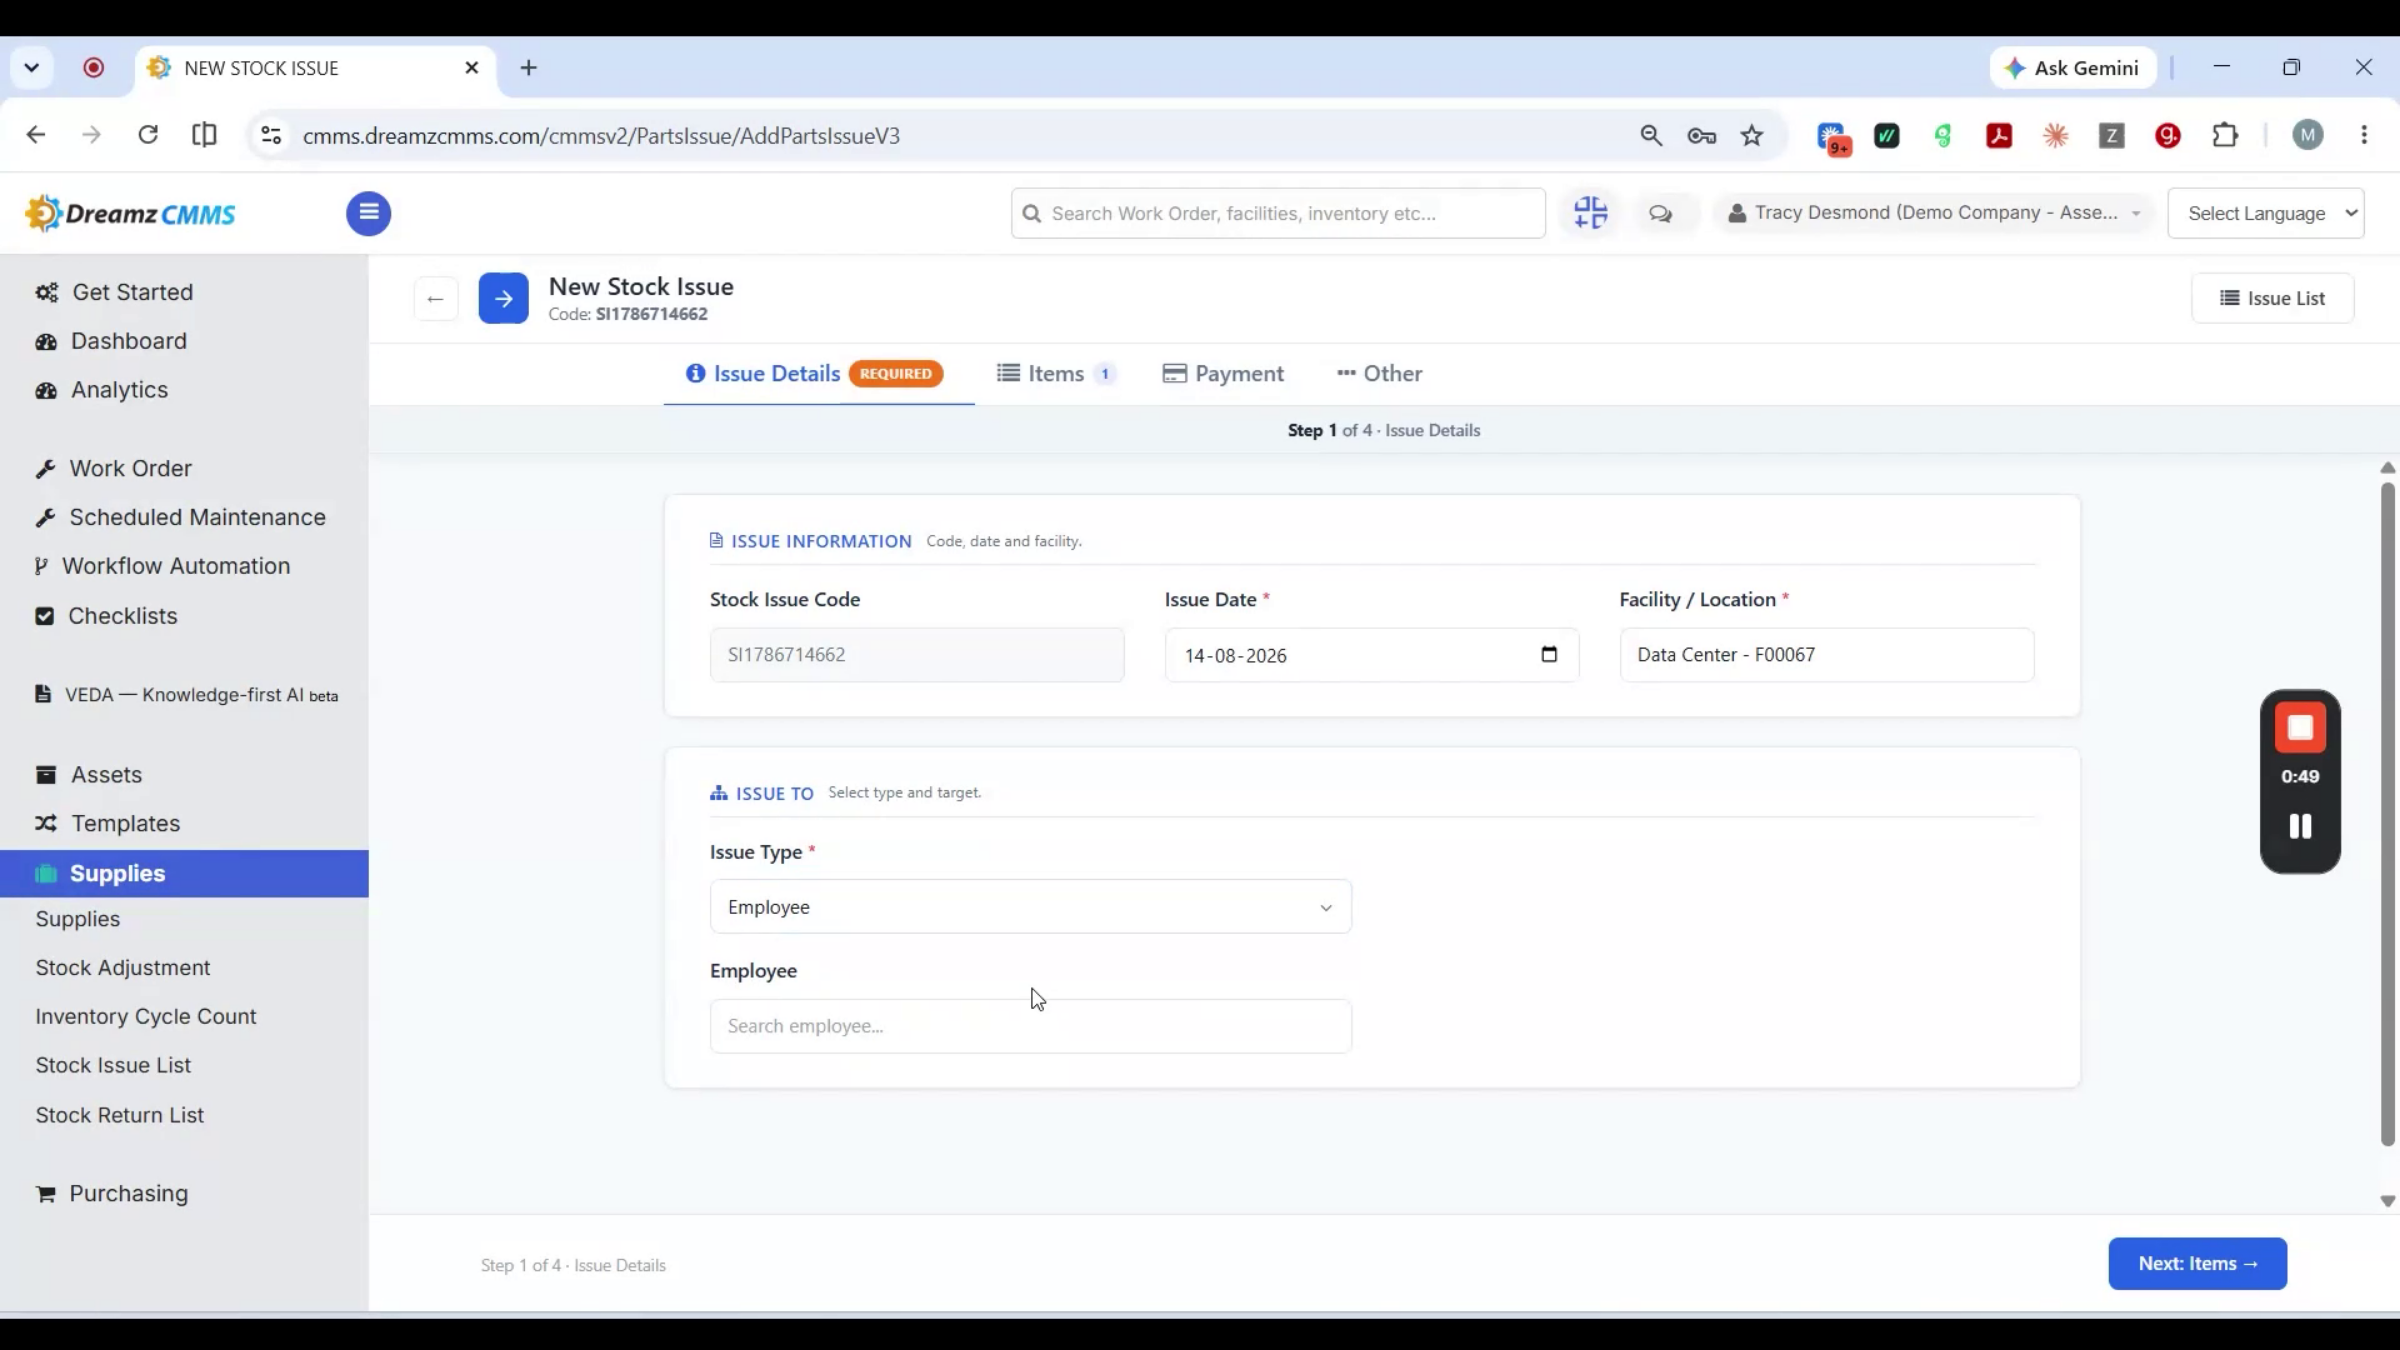Open Stock Adjustment
Image resolution: width=2400 pixels, height=1350 pixels.
pos(123,968)
